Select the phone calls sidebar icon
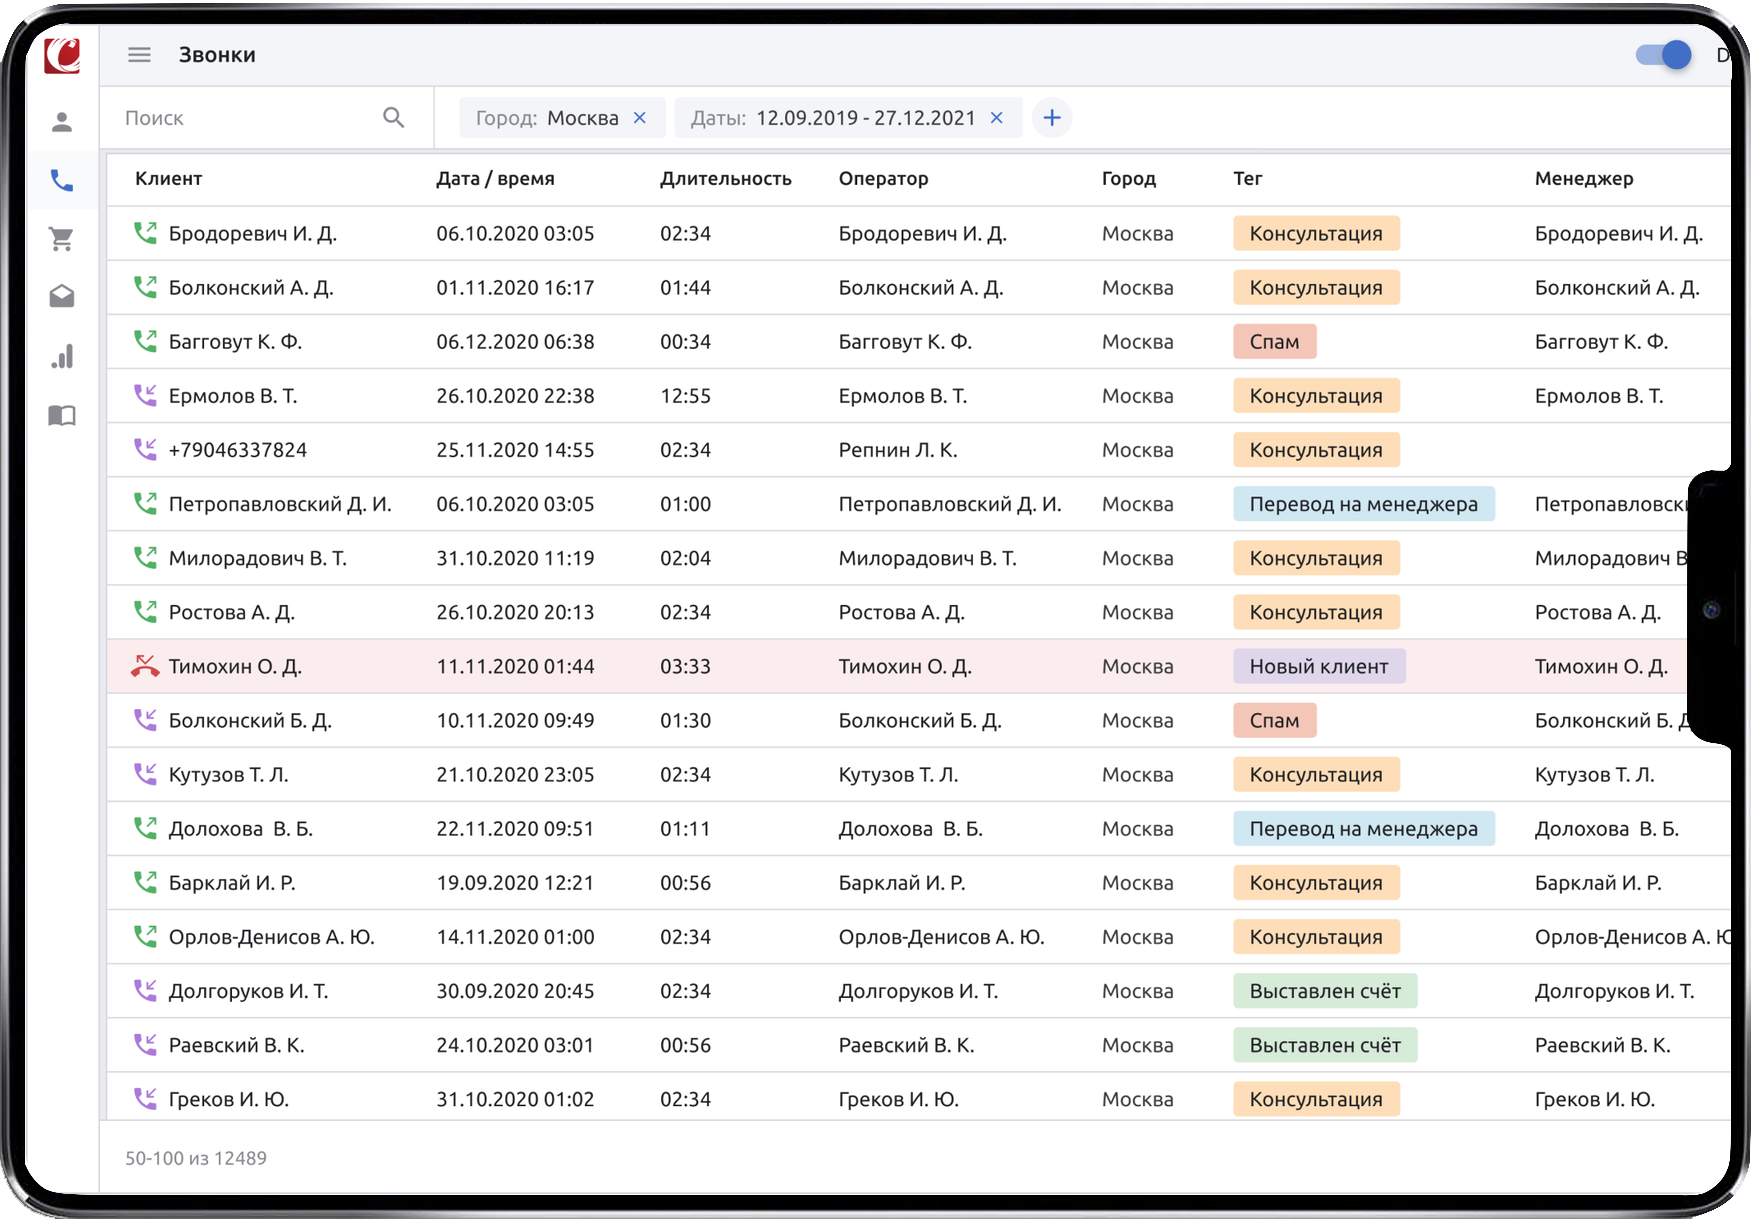This screenshot has height=1219, width=1753. (62, 181)
